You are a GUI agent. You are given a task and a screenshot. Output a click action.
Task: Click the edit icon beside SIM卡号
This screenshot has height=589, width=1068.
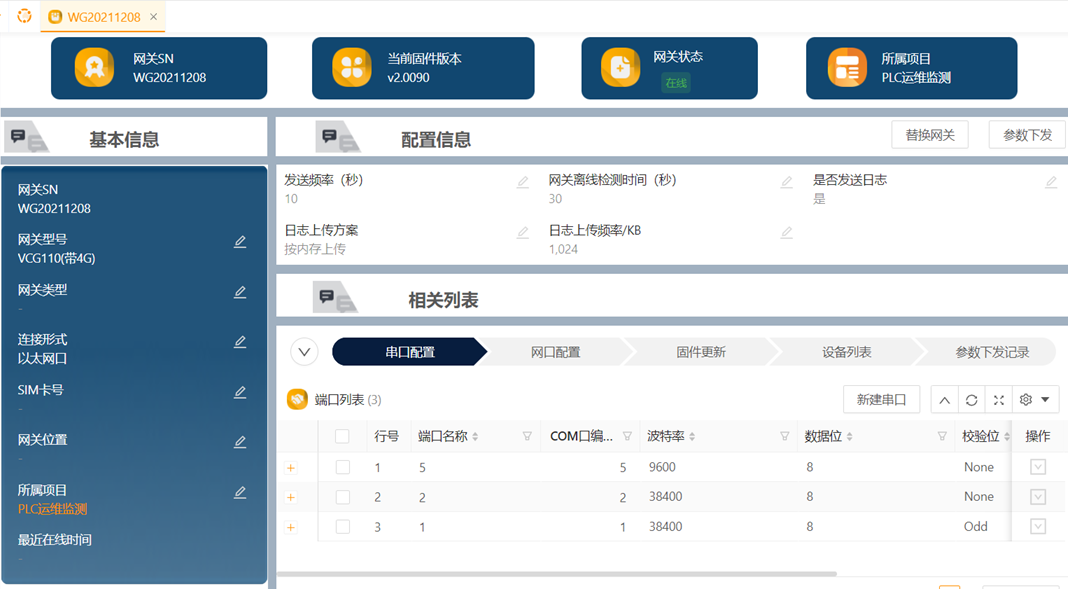pyautogui.click(x=240, y=393)
